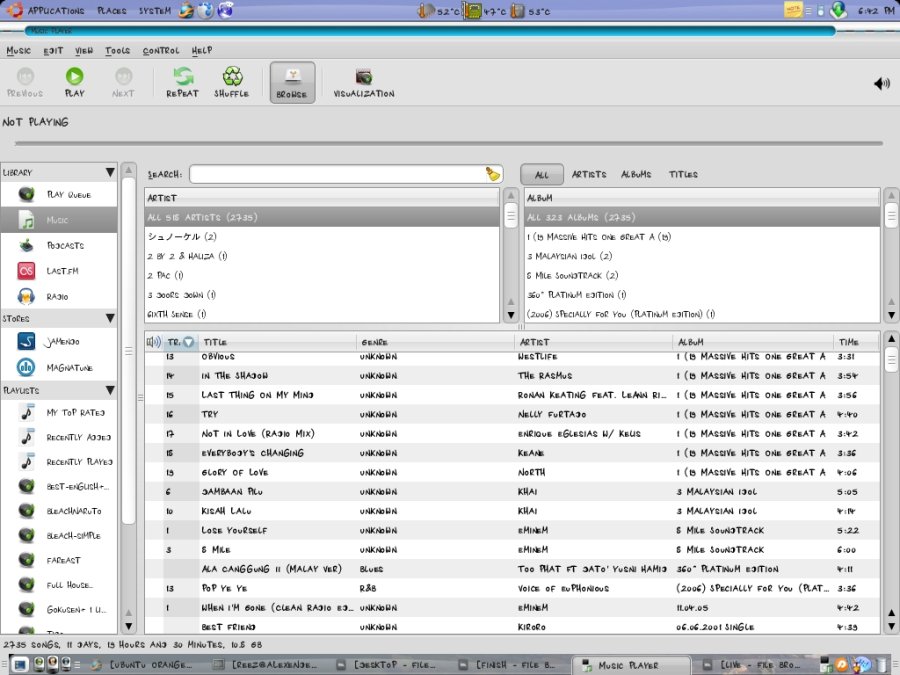Image resolution: width=900 pixels, height=675 pixels.
Task: Click the volume speaker icon
Action: coord(882,84)
